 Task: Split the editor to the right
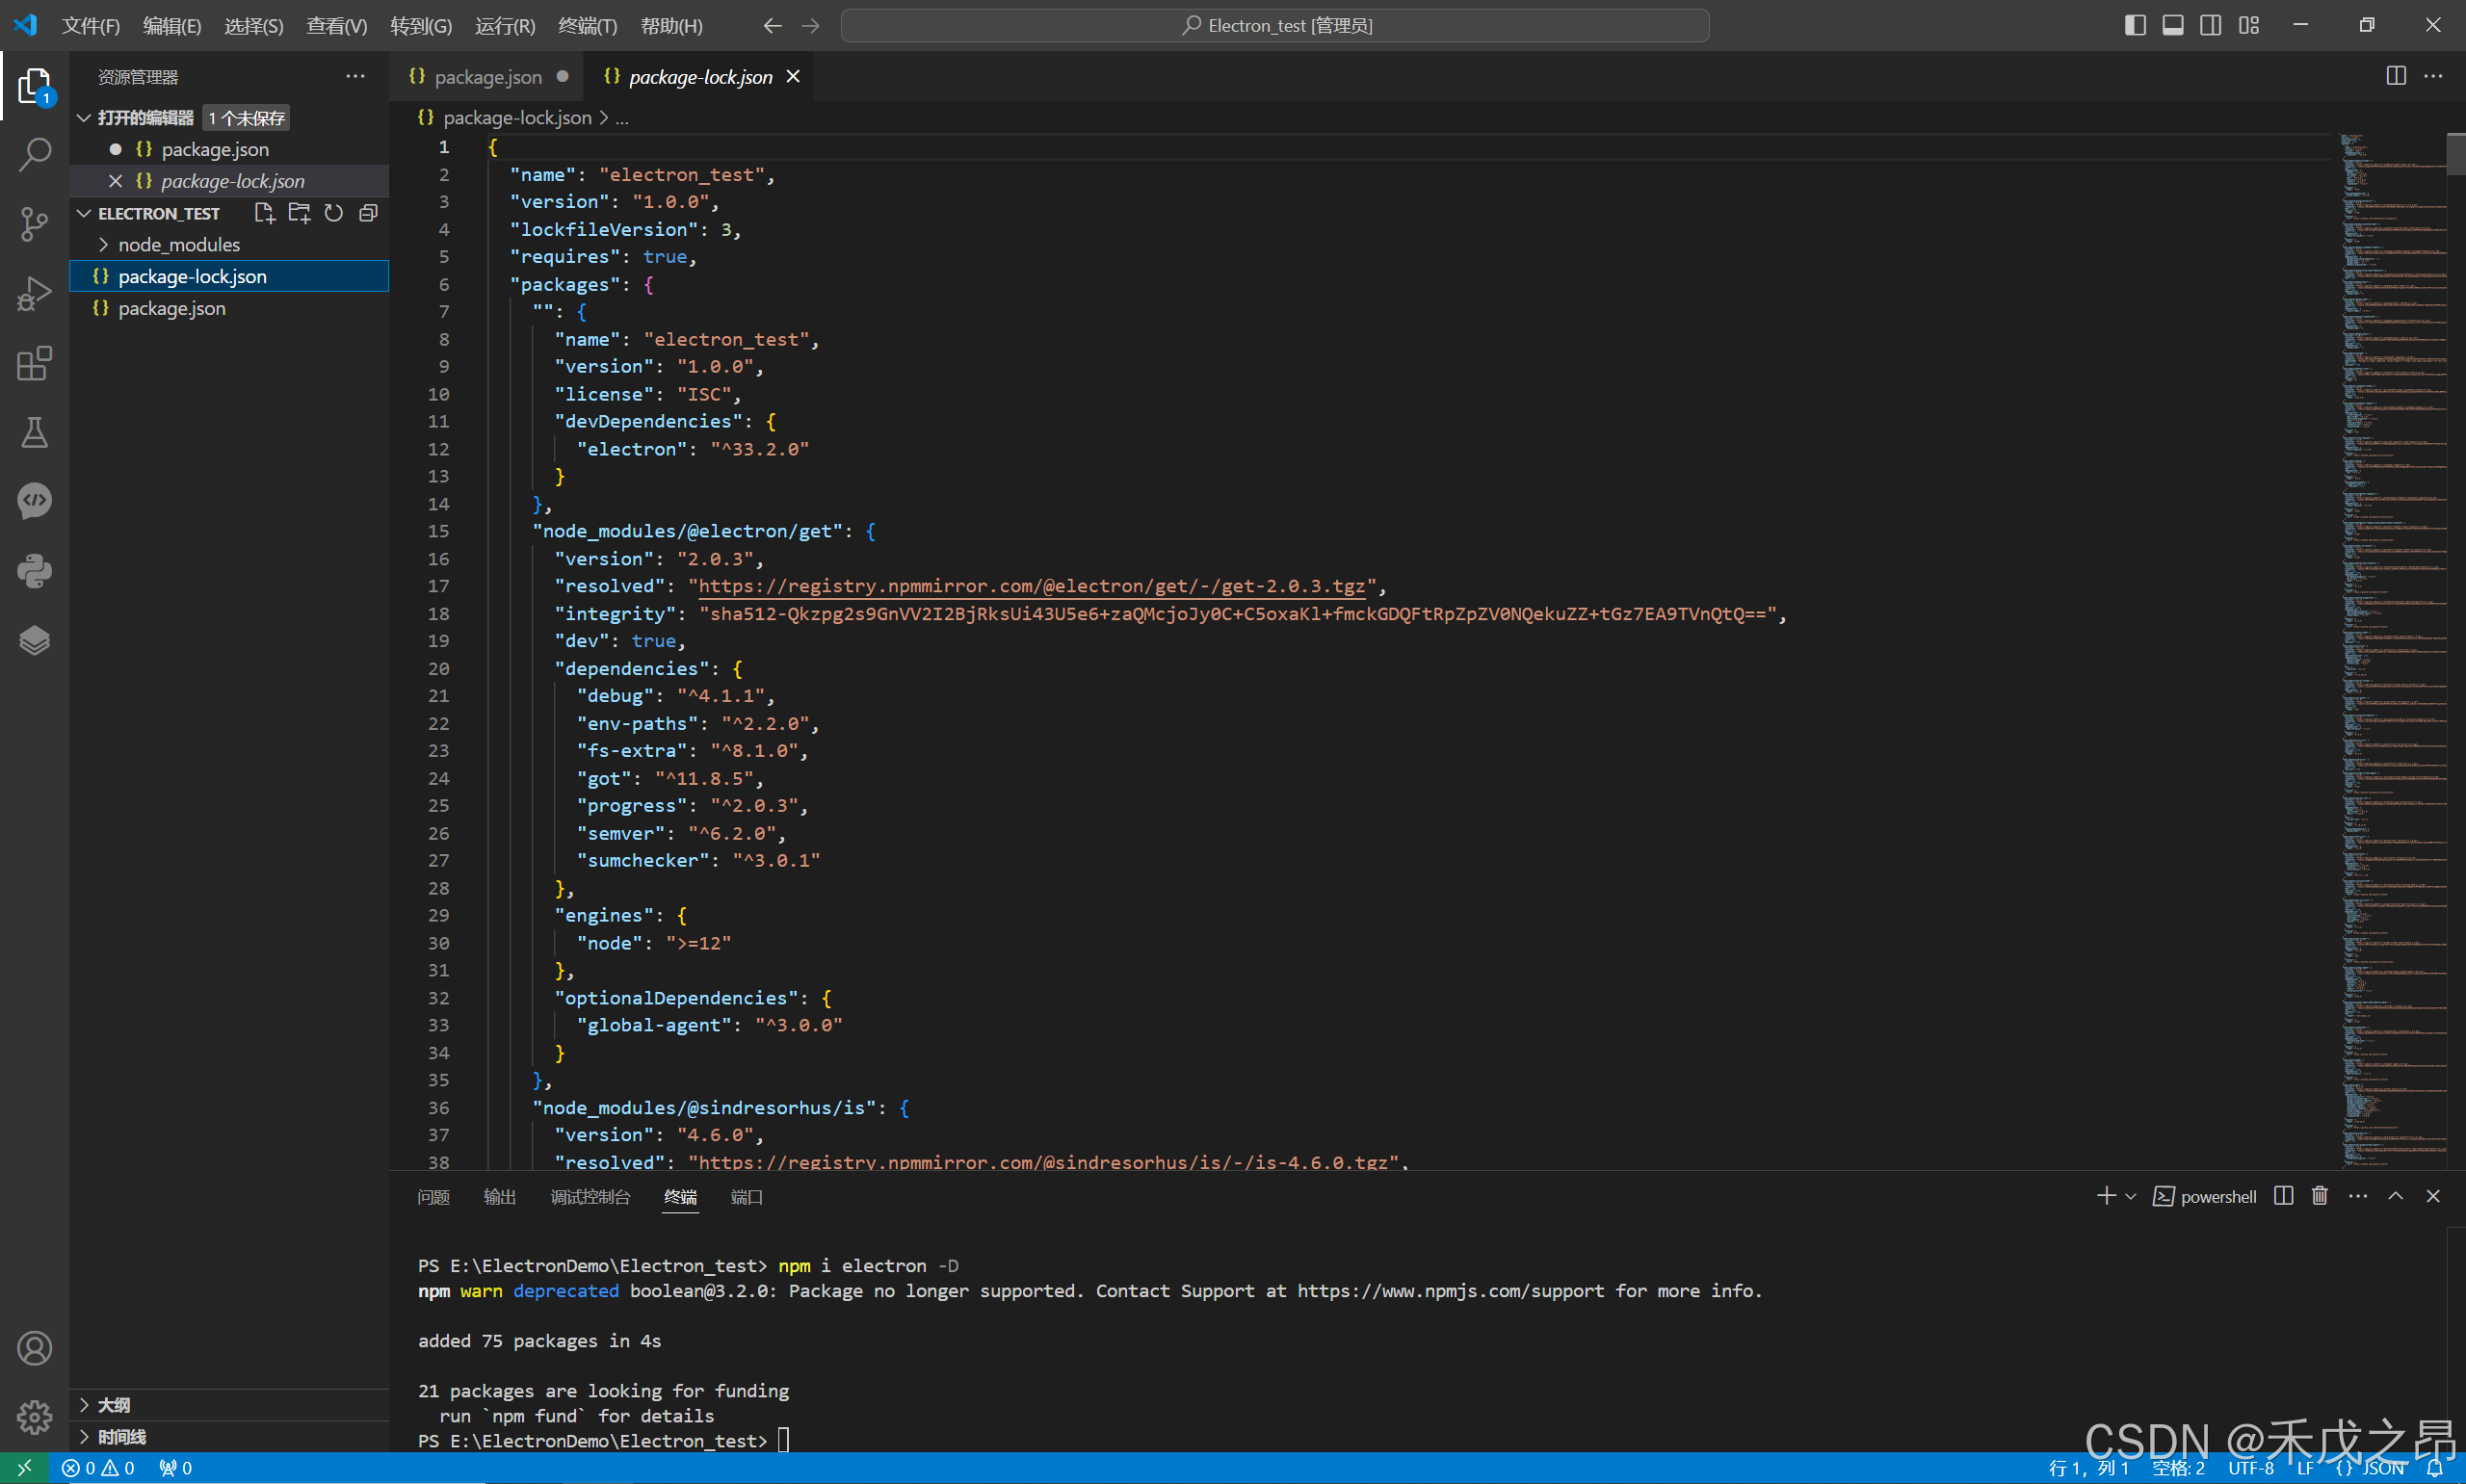[x=2396, y=76]
